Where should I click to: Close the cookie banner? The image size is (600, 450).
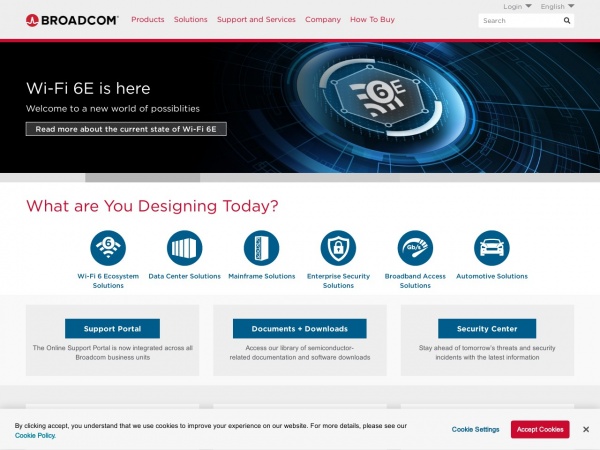[586, 429]
